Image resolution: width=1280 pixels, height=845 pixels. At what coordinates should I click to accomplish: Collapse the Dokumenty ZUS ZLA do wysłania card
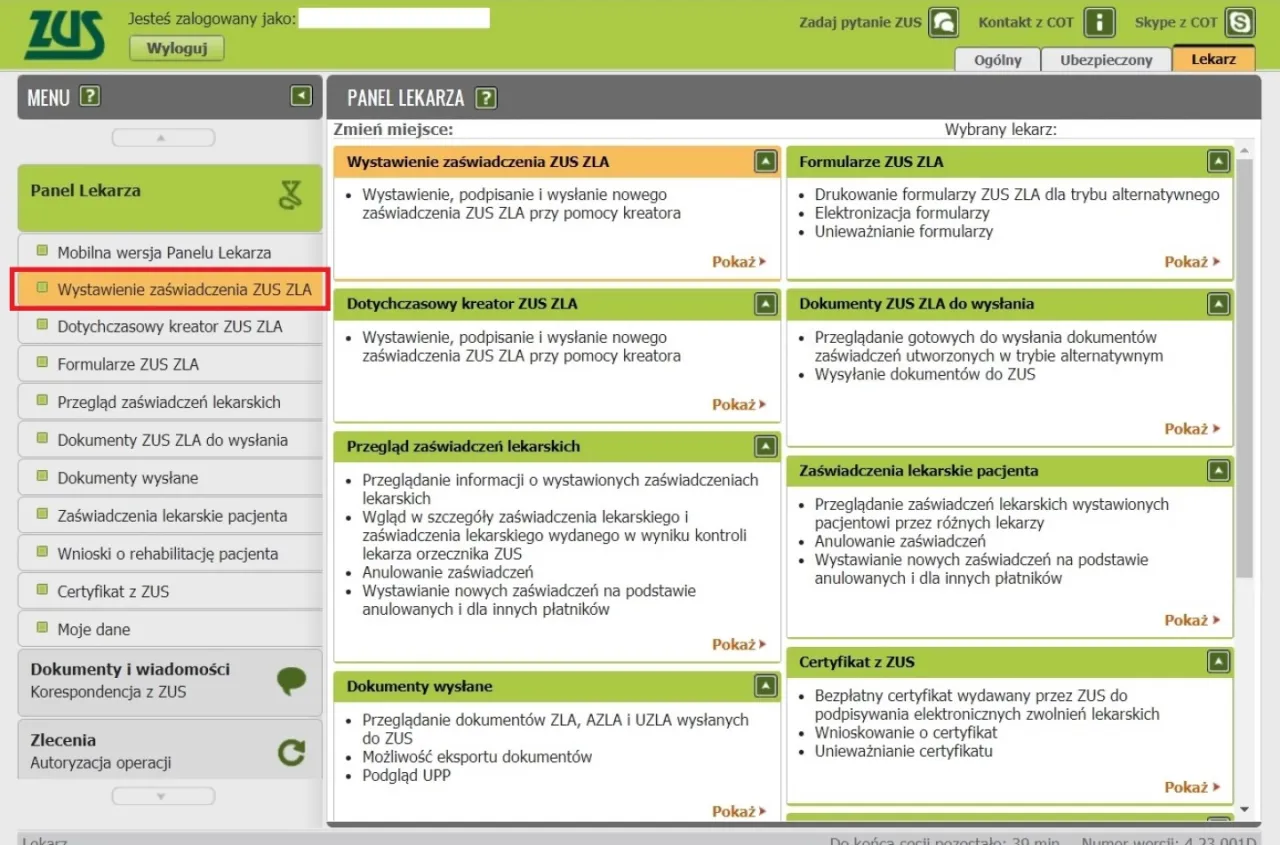coord(1218,303)
